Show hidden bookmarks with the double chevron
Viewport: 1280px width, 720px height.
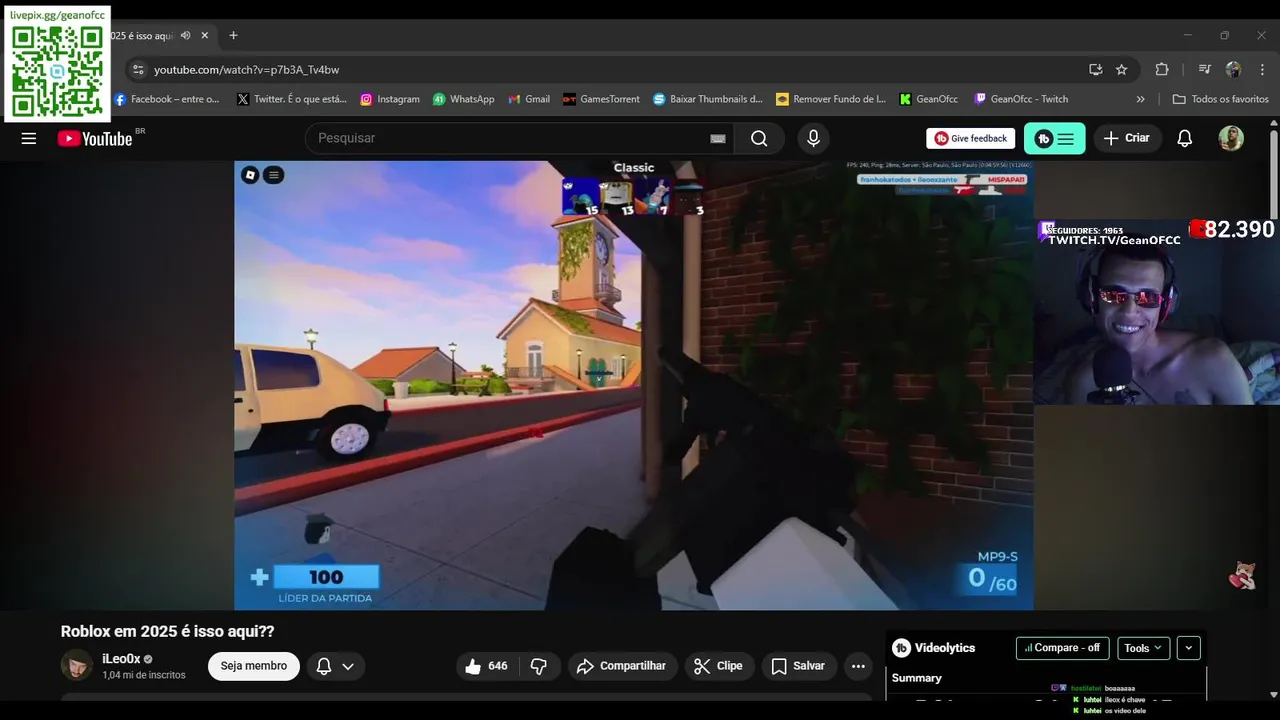pyautogui.click(x=1140, y=99)
